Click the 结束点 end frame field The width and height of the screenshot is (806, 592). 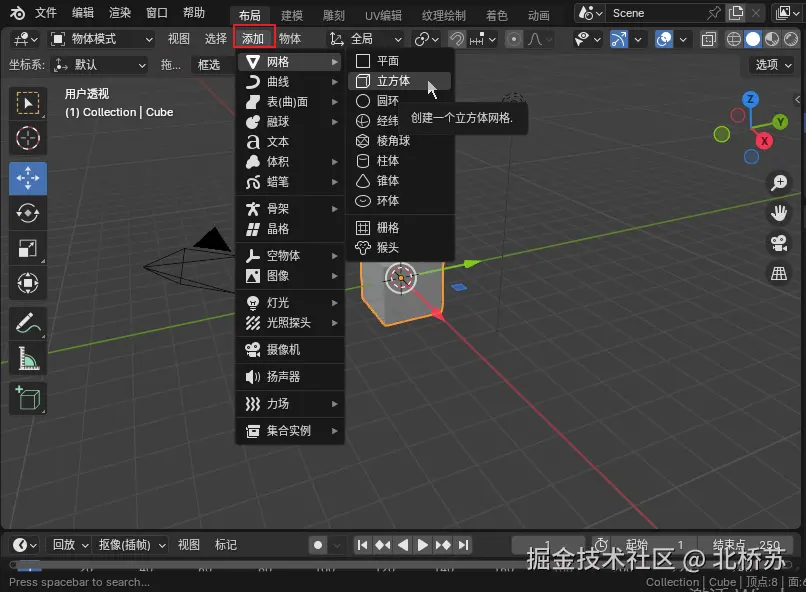(745, 545)
